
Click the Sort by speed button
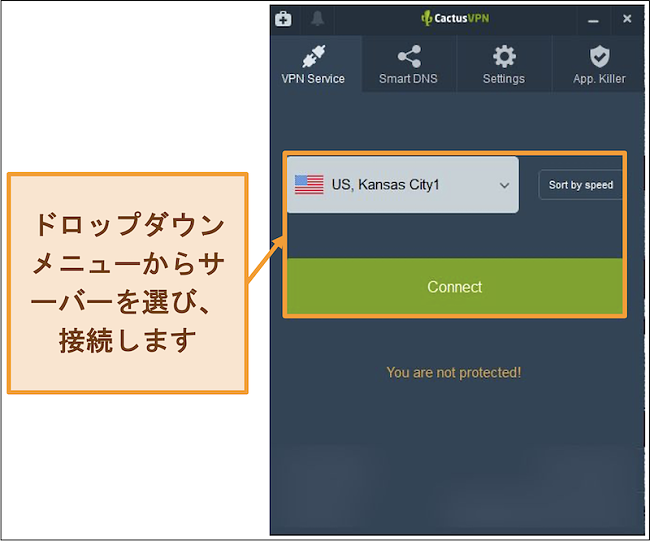580,185
